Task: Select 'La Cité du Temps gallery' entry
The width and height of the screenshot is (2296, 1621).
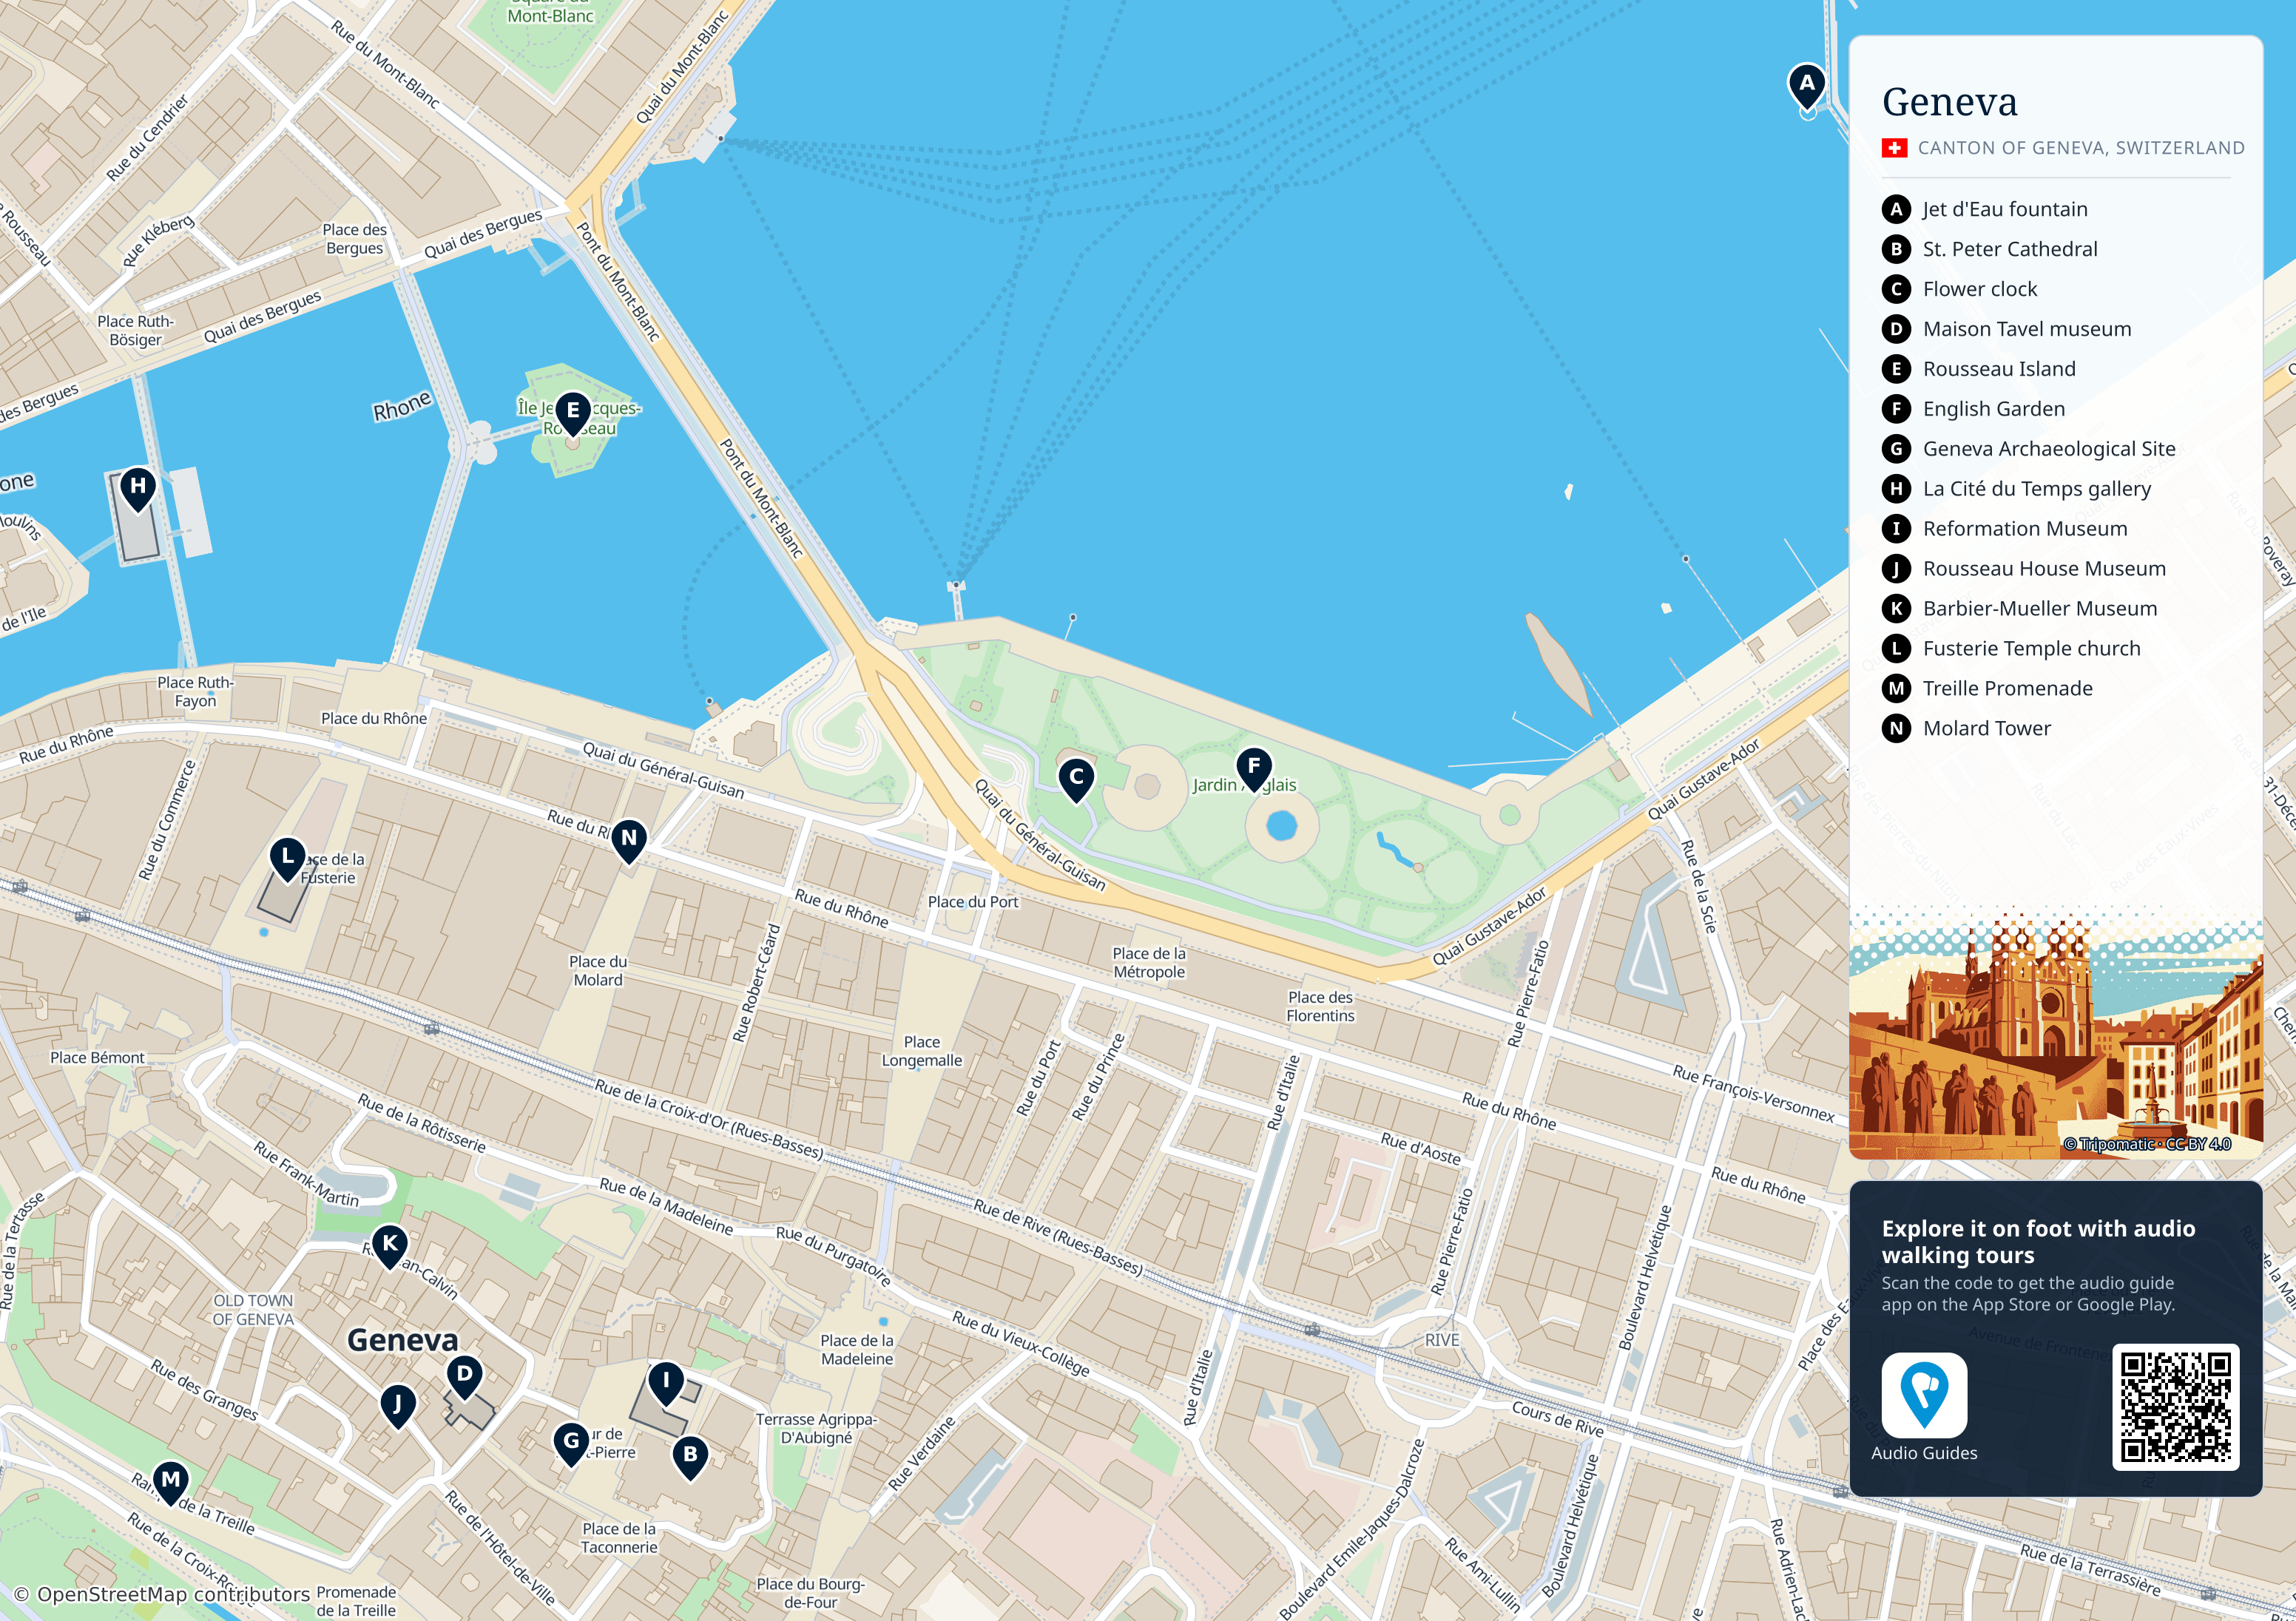Action: click(2037, 489)
